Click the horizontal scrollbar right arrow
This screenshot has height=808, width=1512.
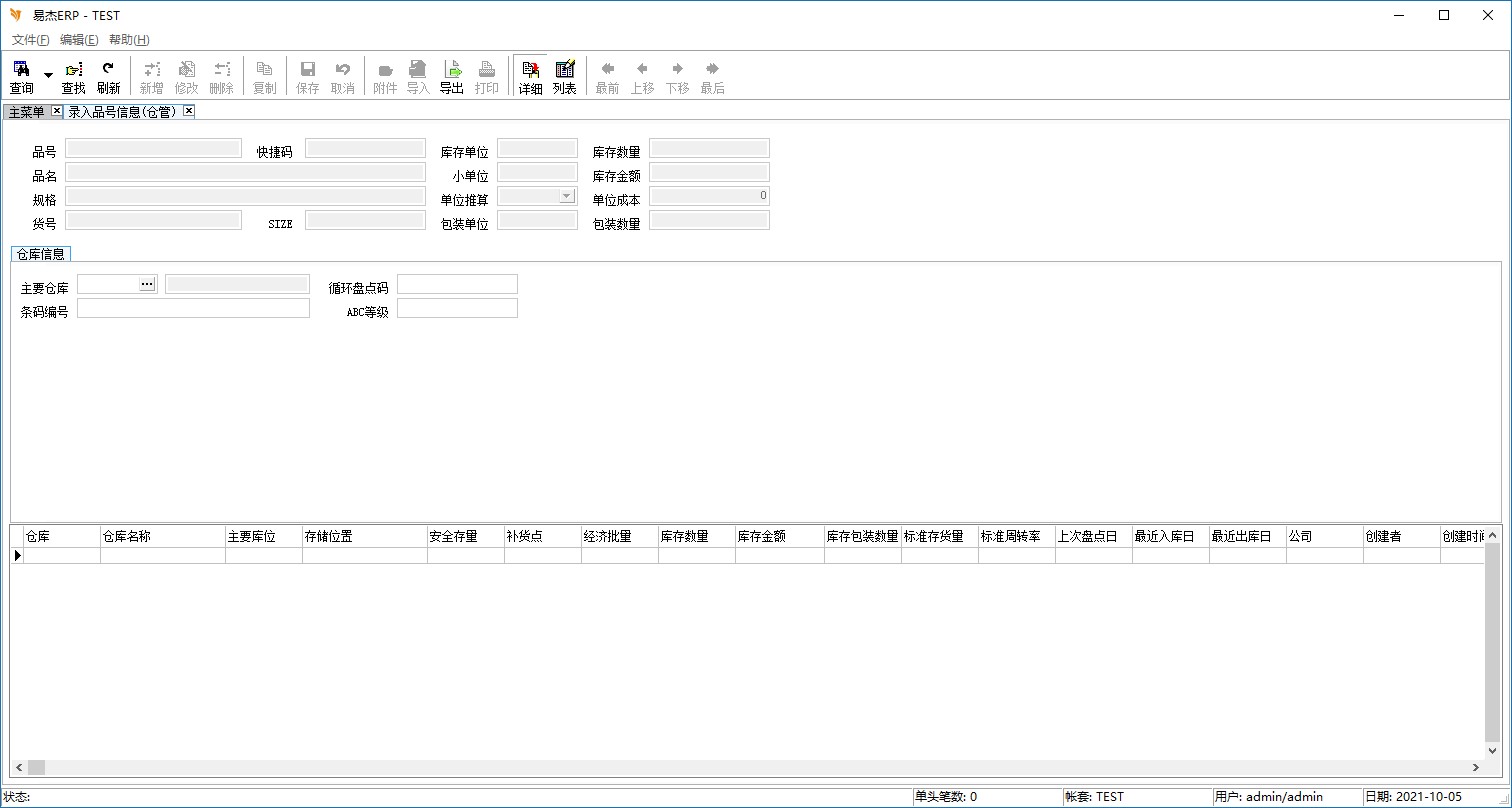point(1475,767)
